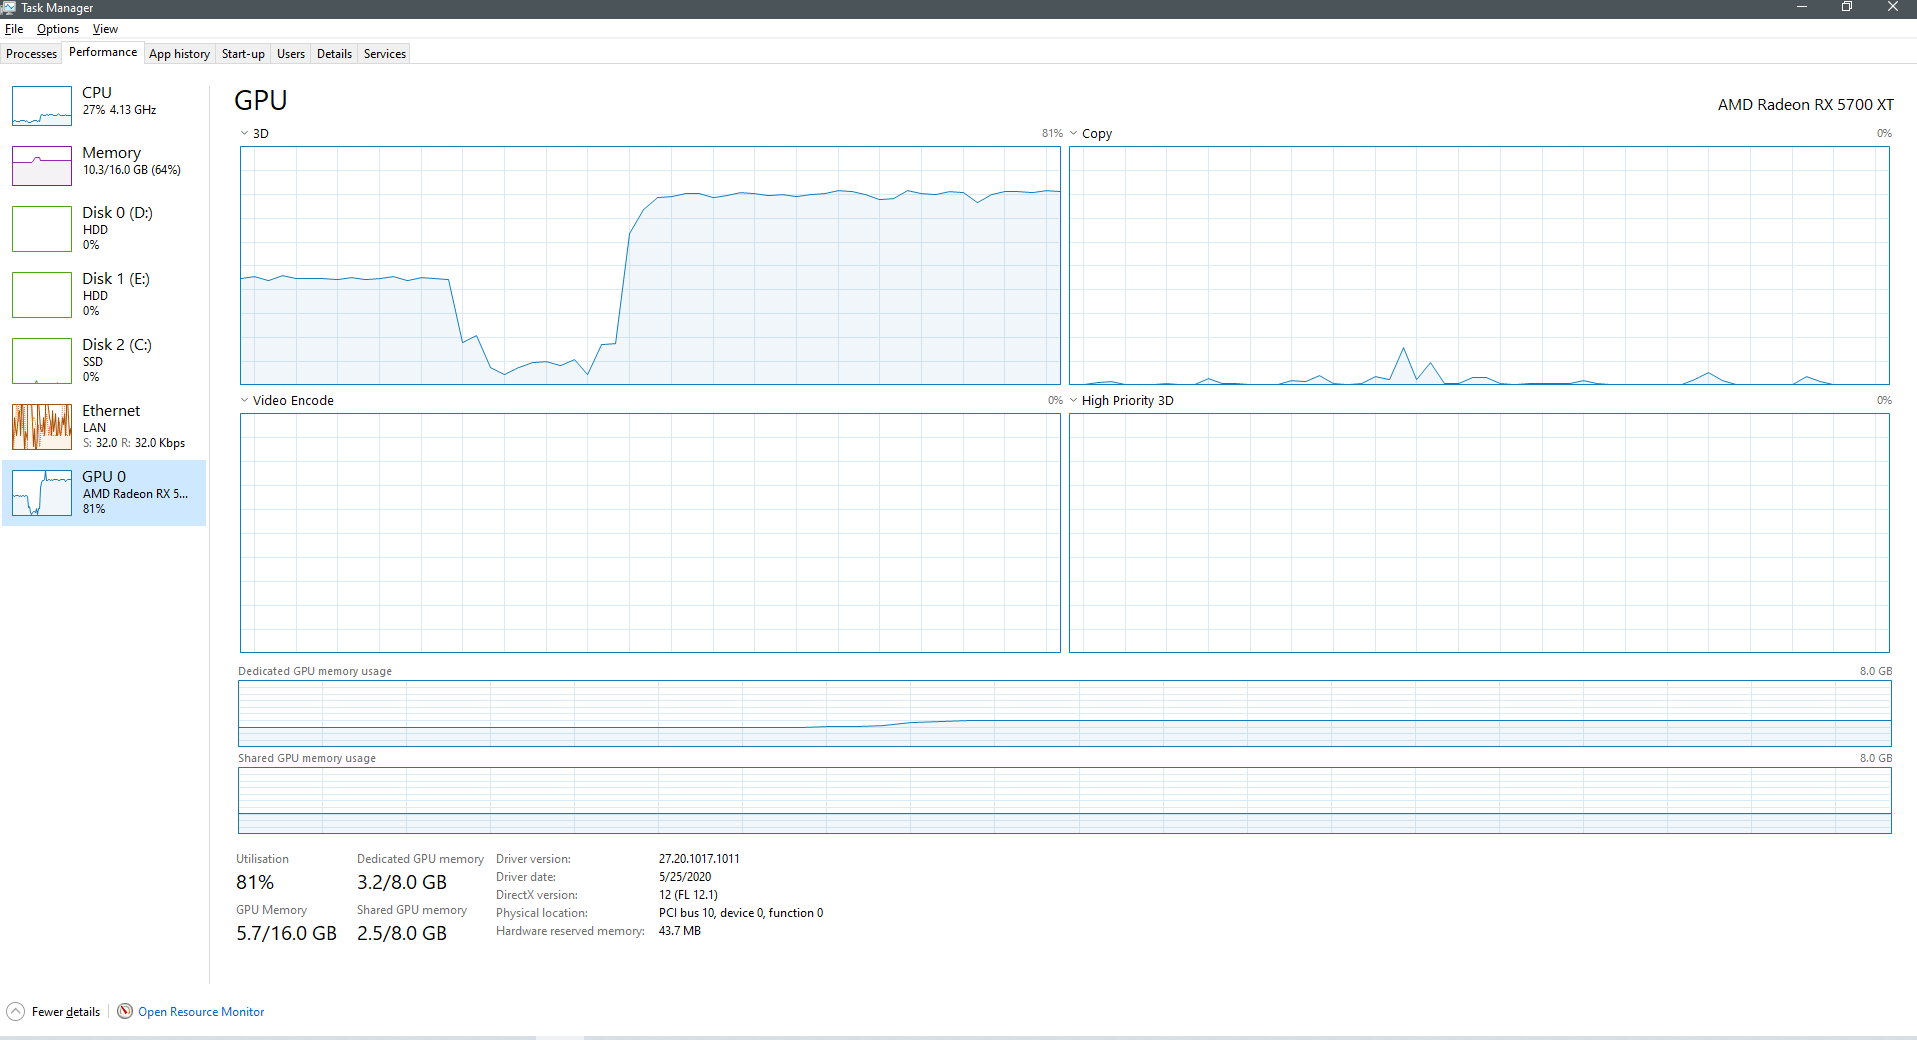This screenshot has width=1917, height=1040.
Task: Switch to the App history tab
Action: point(179,54)
